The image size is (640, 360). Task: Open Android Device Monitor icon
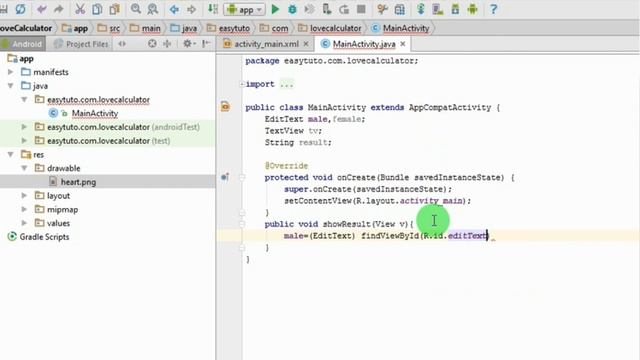[472, 9]
